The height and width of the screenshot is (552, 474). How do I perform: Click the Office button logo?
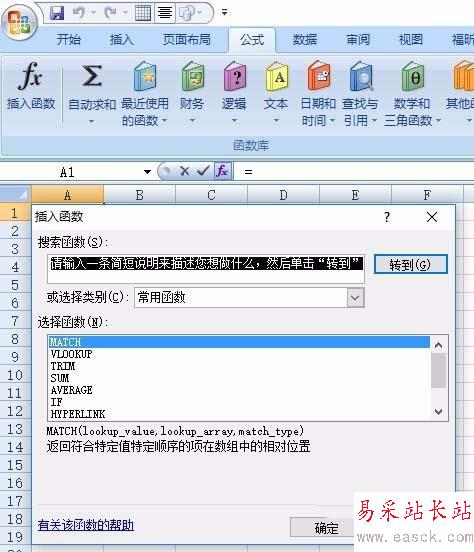19,22
